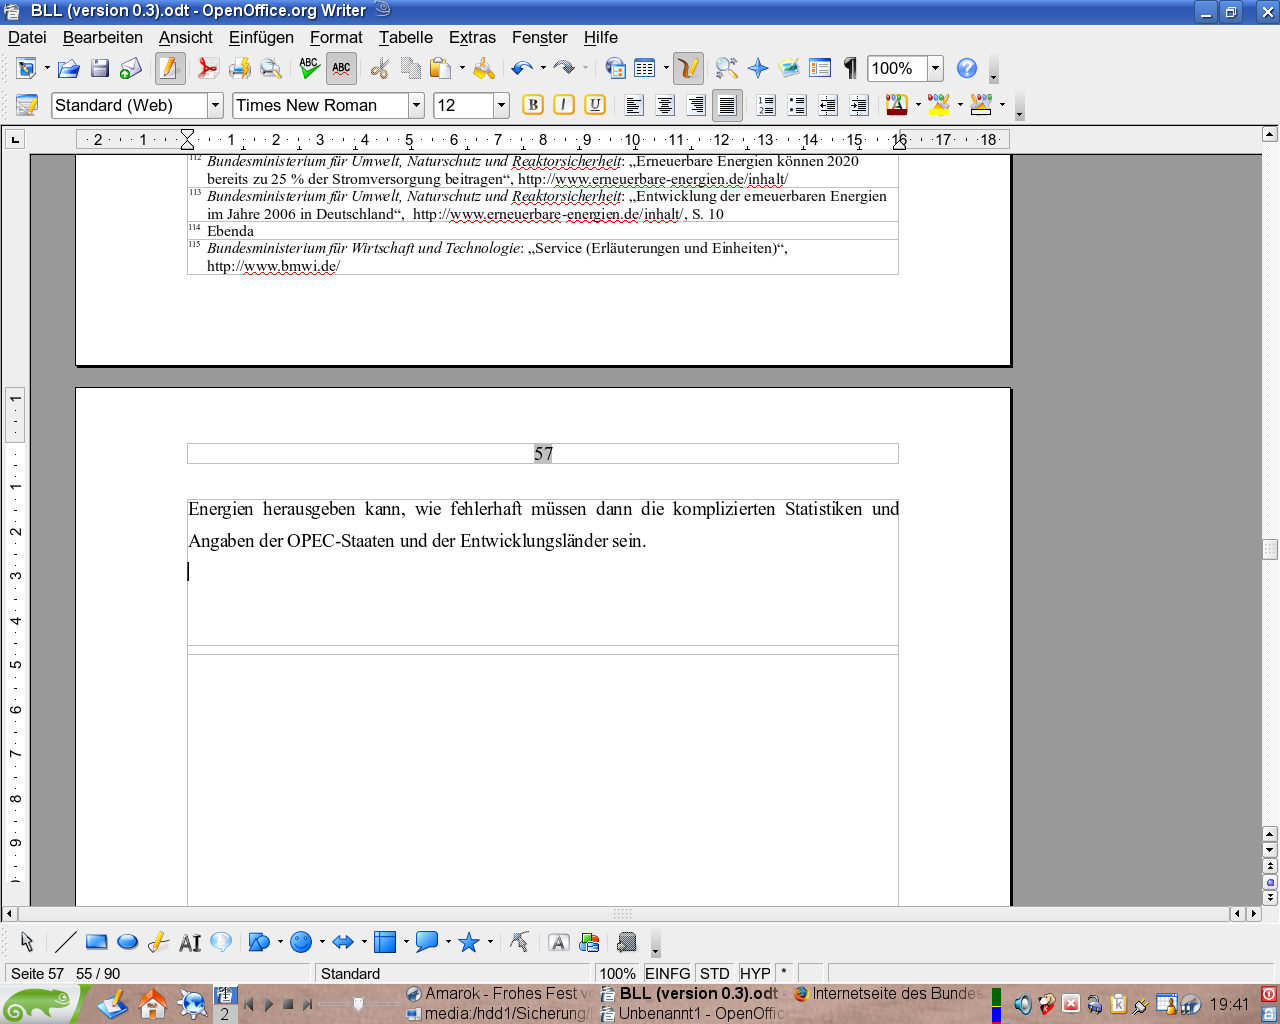The height and width of the screenshot is (1024, 1280).
Task: Toggle AutoSpellcheck button
Action: click(341, 68)
